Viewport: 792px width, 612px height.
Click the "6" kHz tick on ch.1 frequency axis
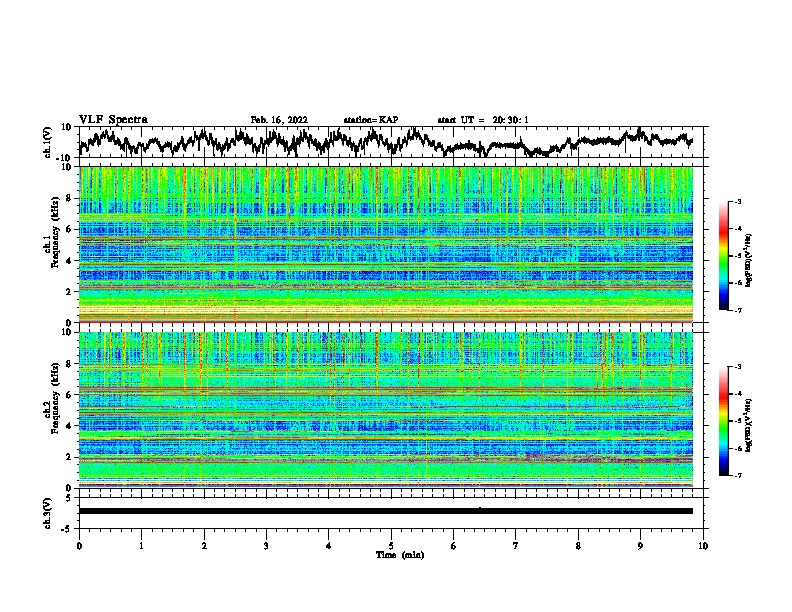pyautogui.click(x=70, y=229)
